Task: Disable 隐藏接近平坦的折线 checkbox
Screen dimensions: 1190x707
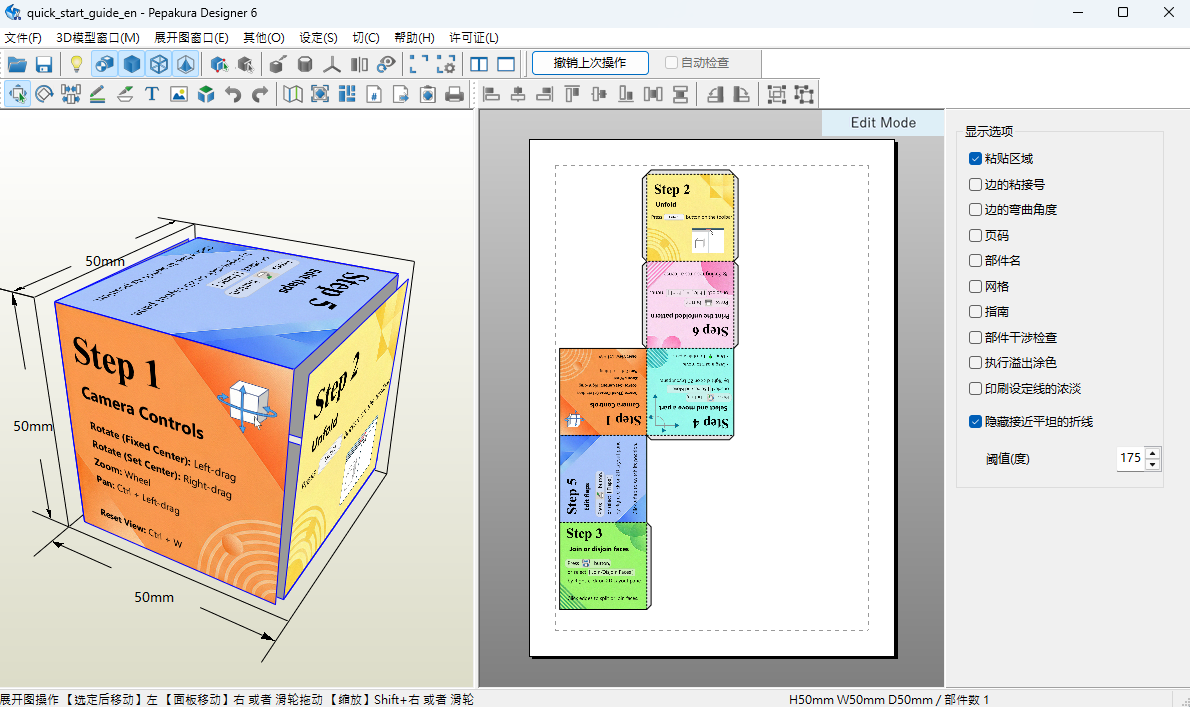Action: coord(975,421)
